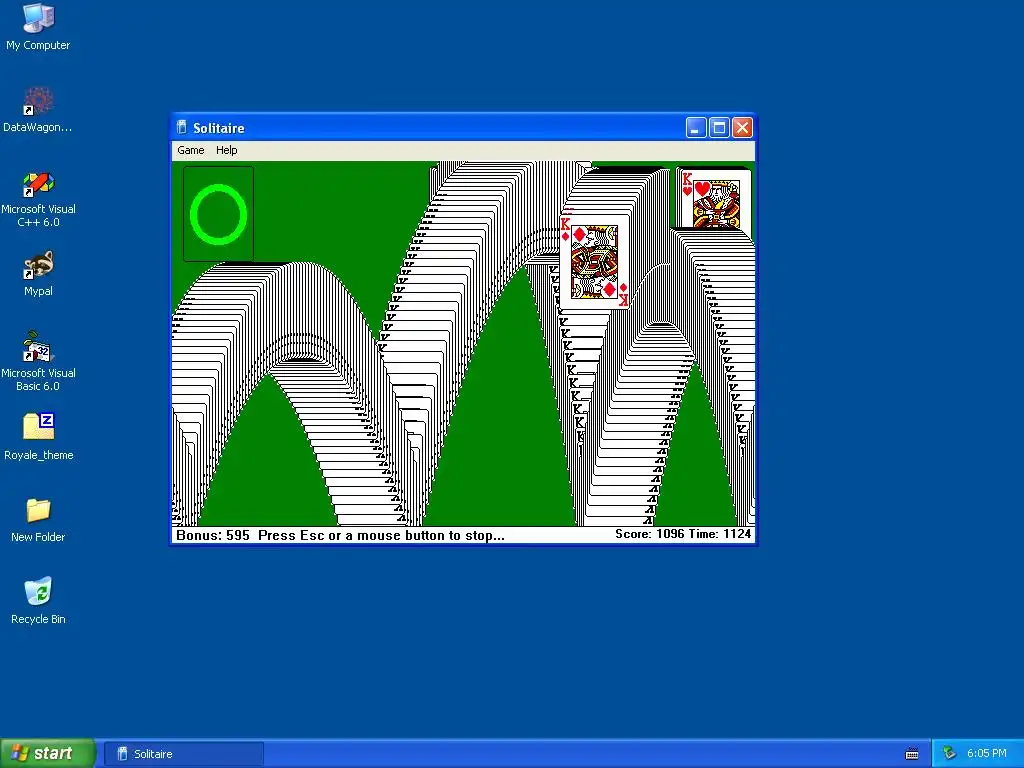Image resolution: width=1024 pixels, height=768 pixels.
Task: Select the Royale_theme zip file
Action: coord(38,436)
